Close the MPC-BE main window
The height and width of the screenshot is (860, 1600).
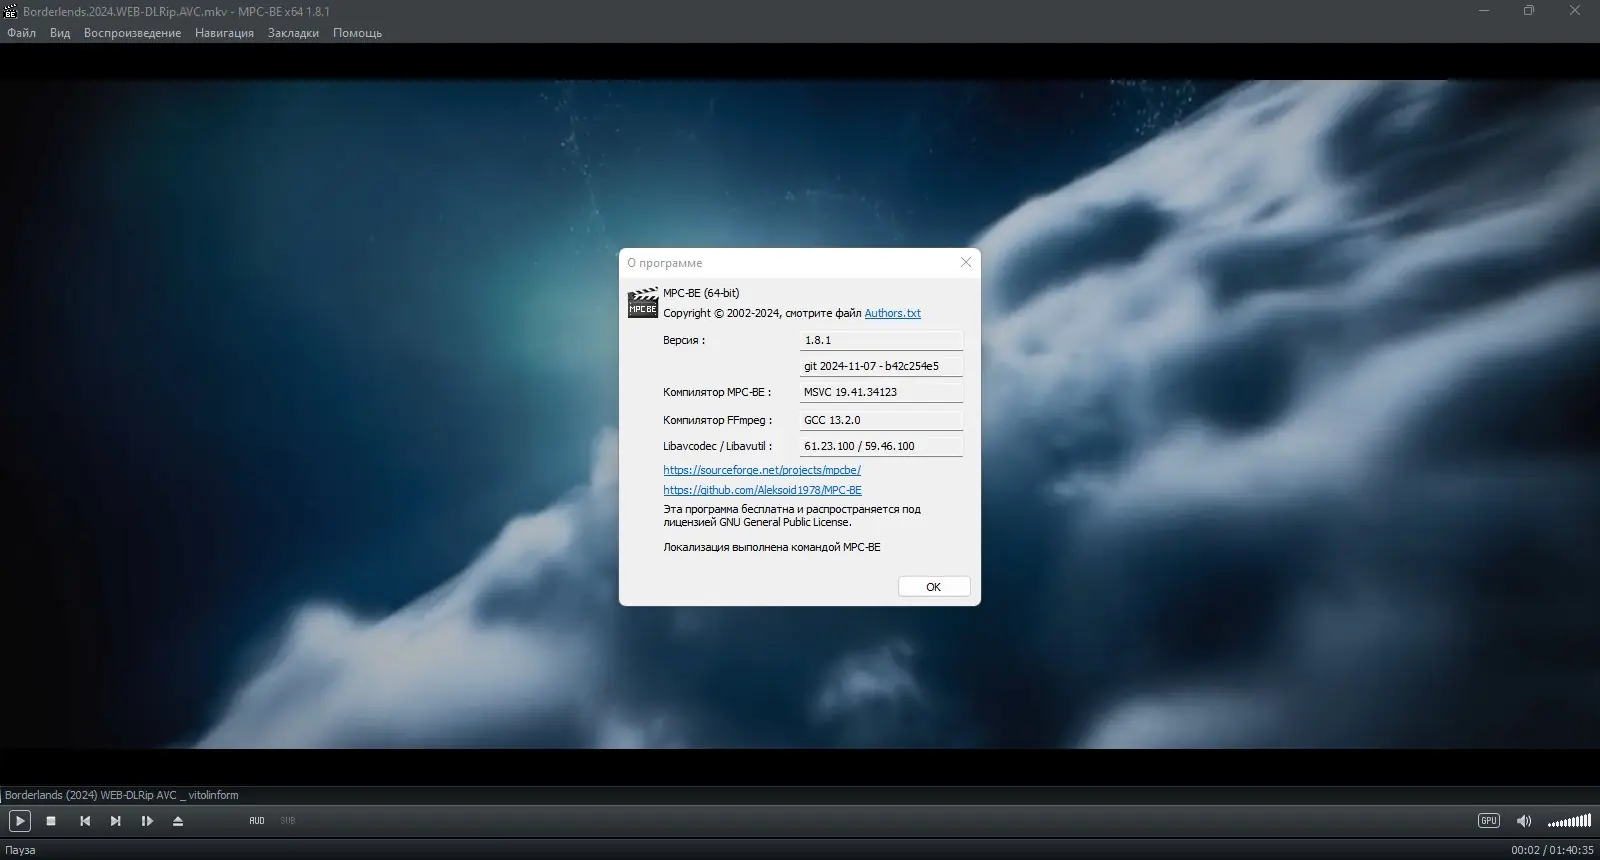click(1575, 11)
